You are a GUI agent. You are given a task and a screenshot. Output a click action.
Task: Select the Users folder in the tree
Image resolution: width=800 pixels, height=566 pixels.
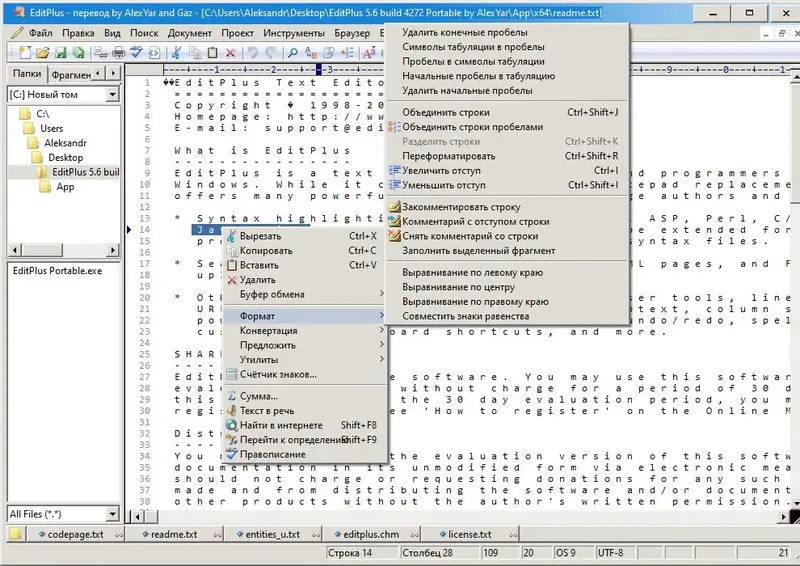point(52,128)
